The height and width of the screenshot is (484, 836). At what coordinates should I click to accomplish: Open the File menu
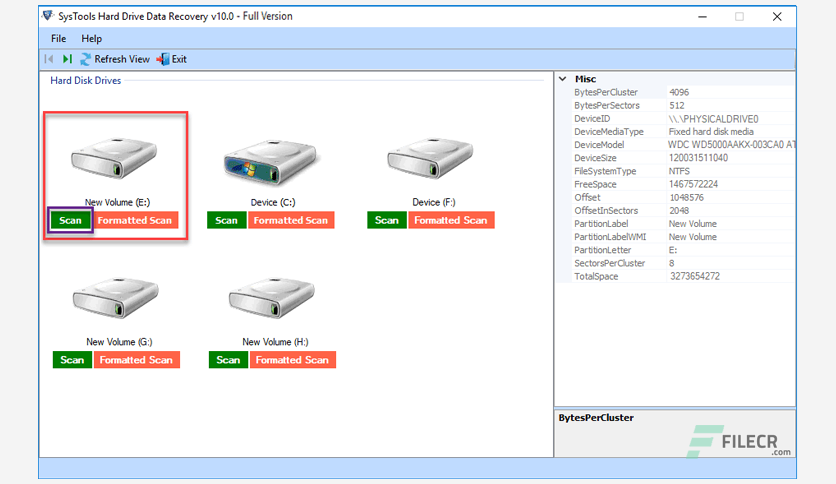(59, 38)
